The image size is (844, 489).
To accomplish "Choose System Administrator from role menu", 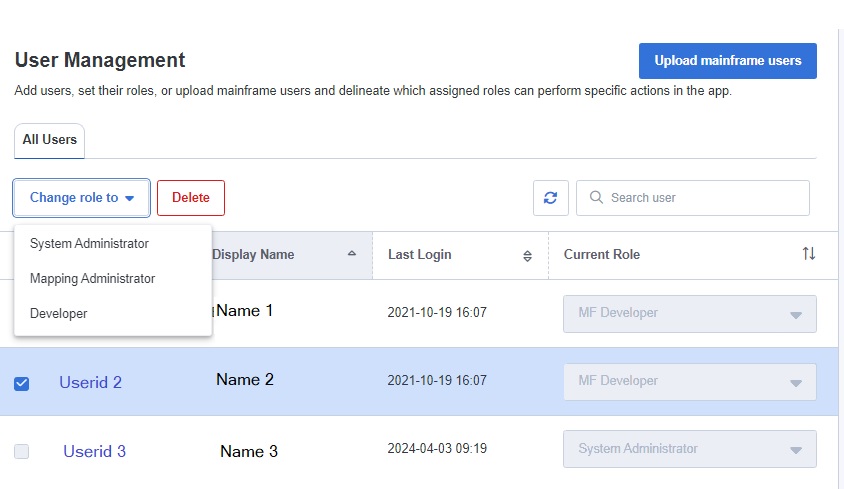I will [x=89, y=244].
